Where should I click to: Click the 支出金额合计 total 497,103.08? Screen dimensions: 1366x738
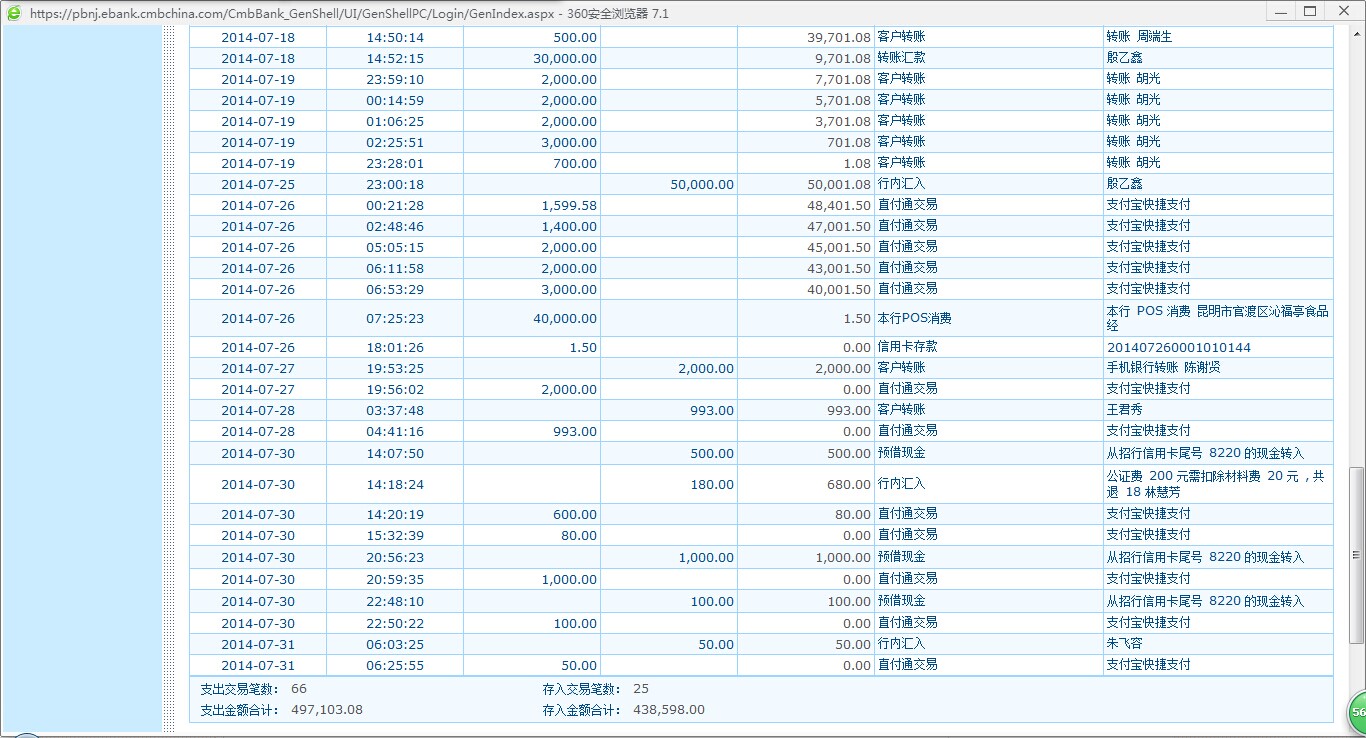pos(326,710)
